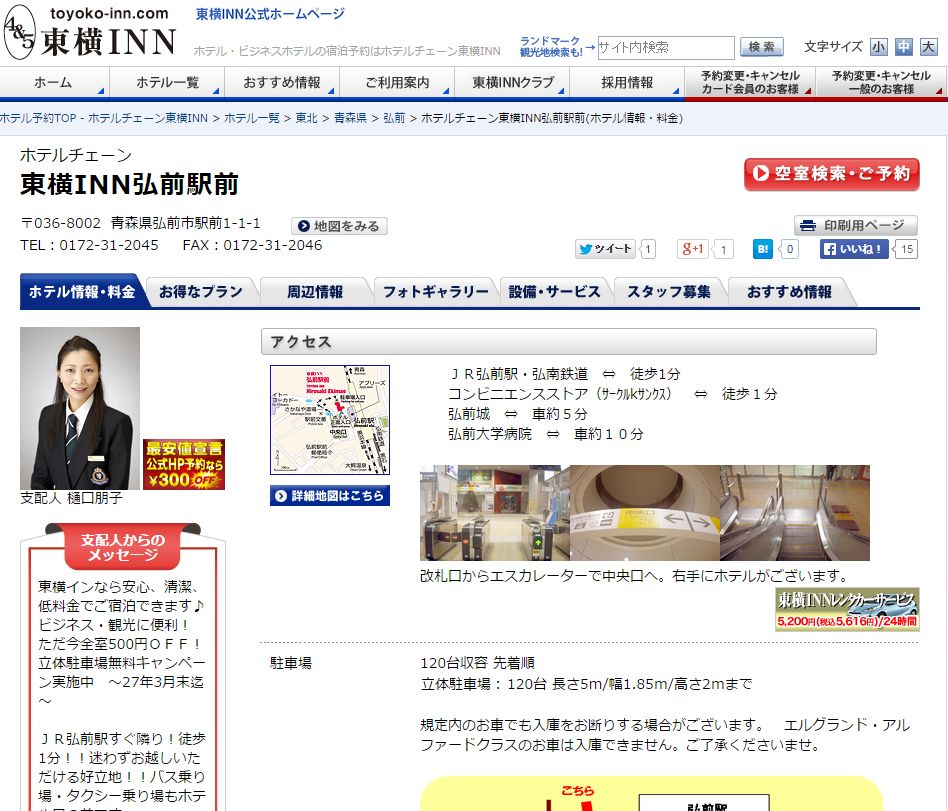The image size is (948, 811).
Task: Switch to 設備・サービス tab
Action: coord(554,292)
